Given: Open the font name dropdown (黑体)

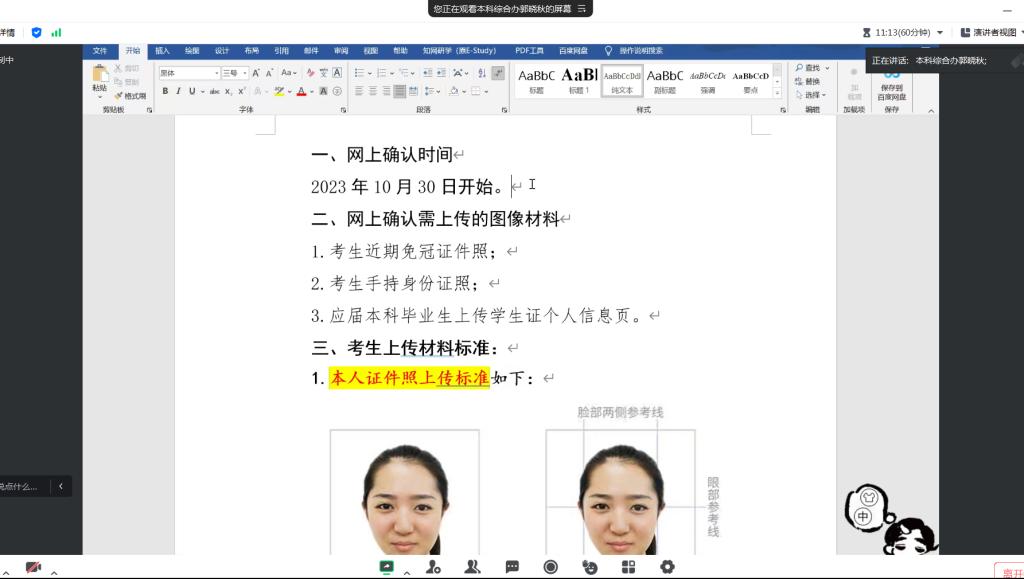Looking at the screenshot, I should pyautogui.click(x=188, y=73).
